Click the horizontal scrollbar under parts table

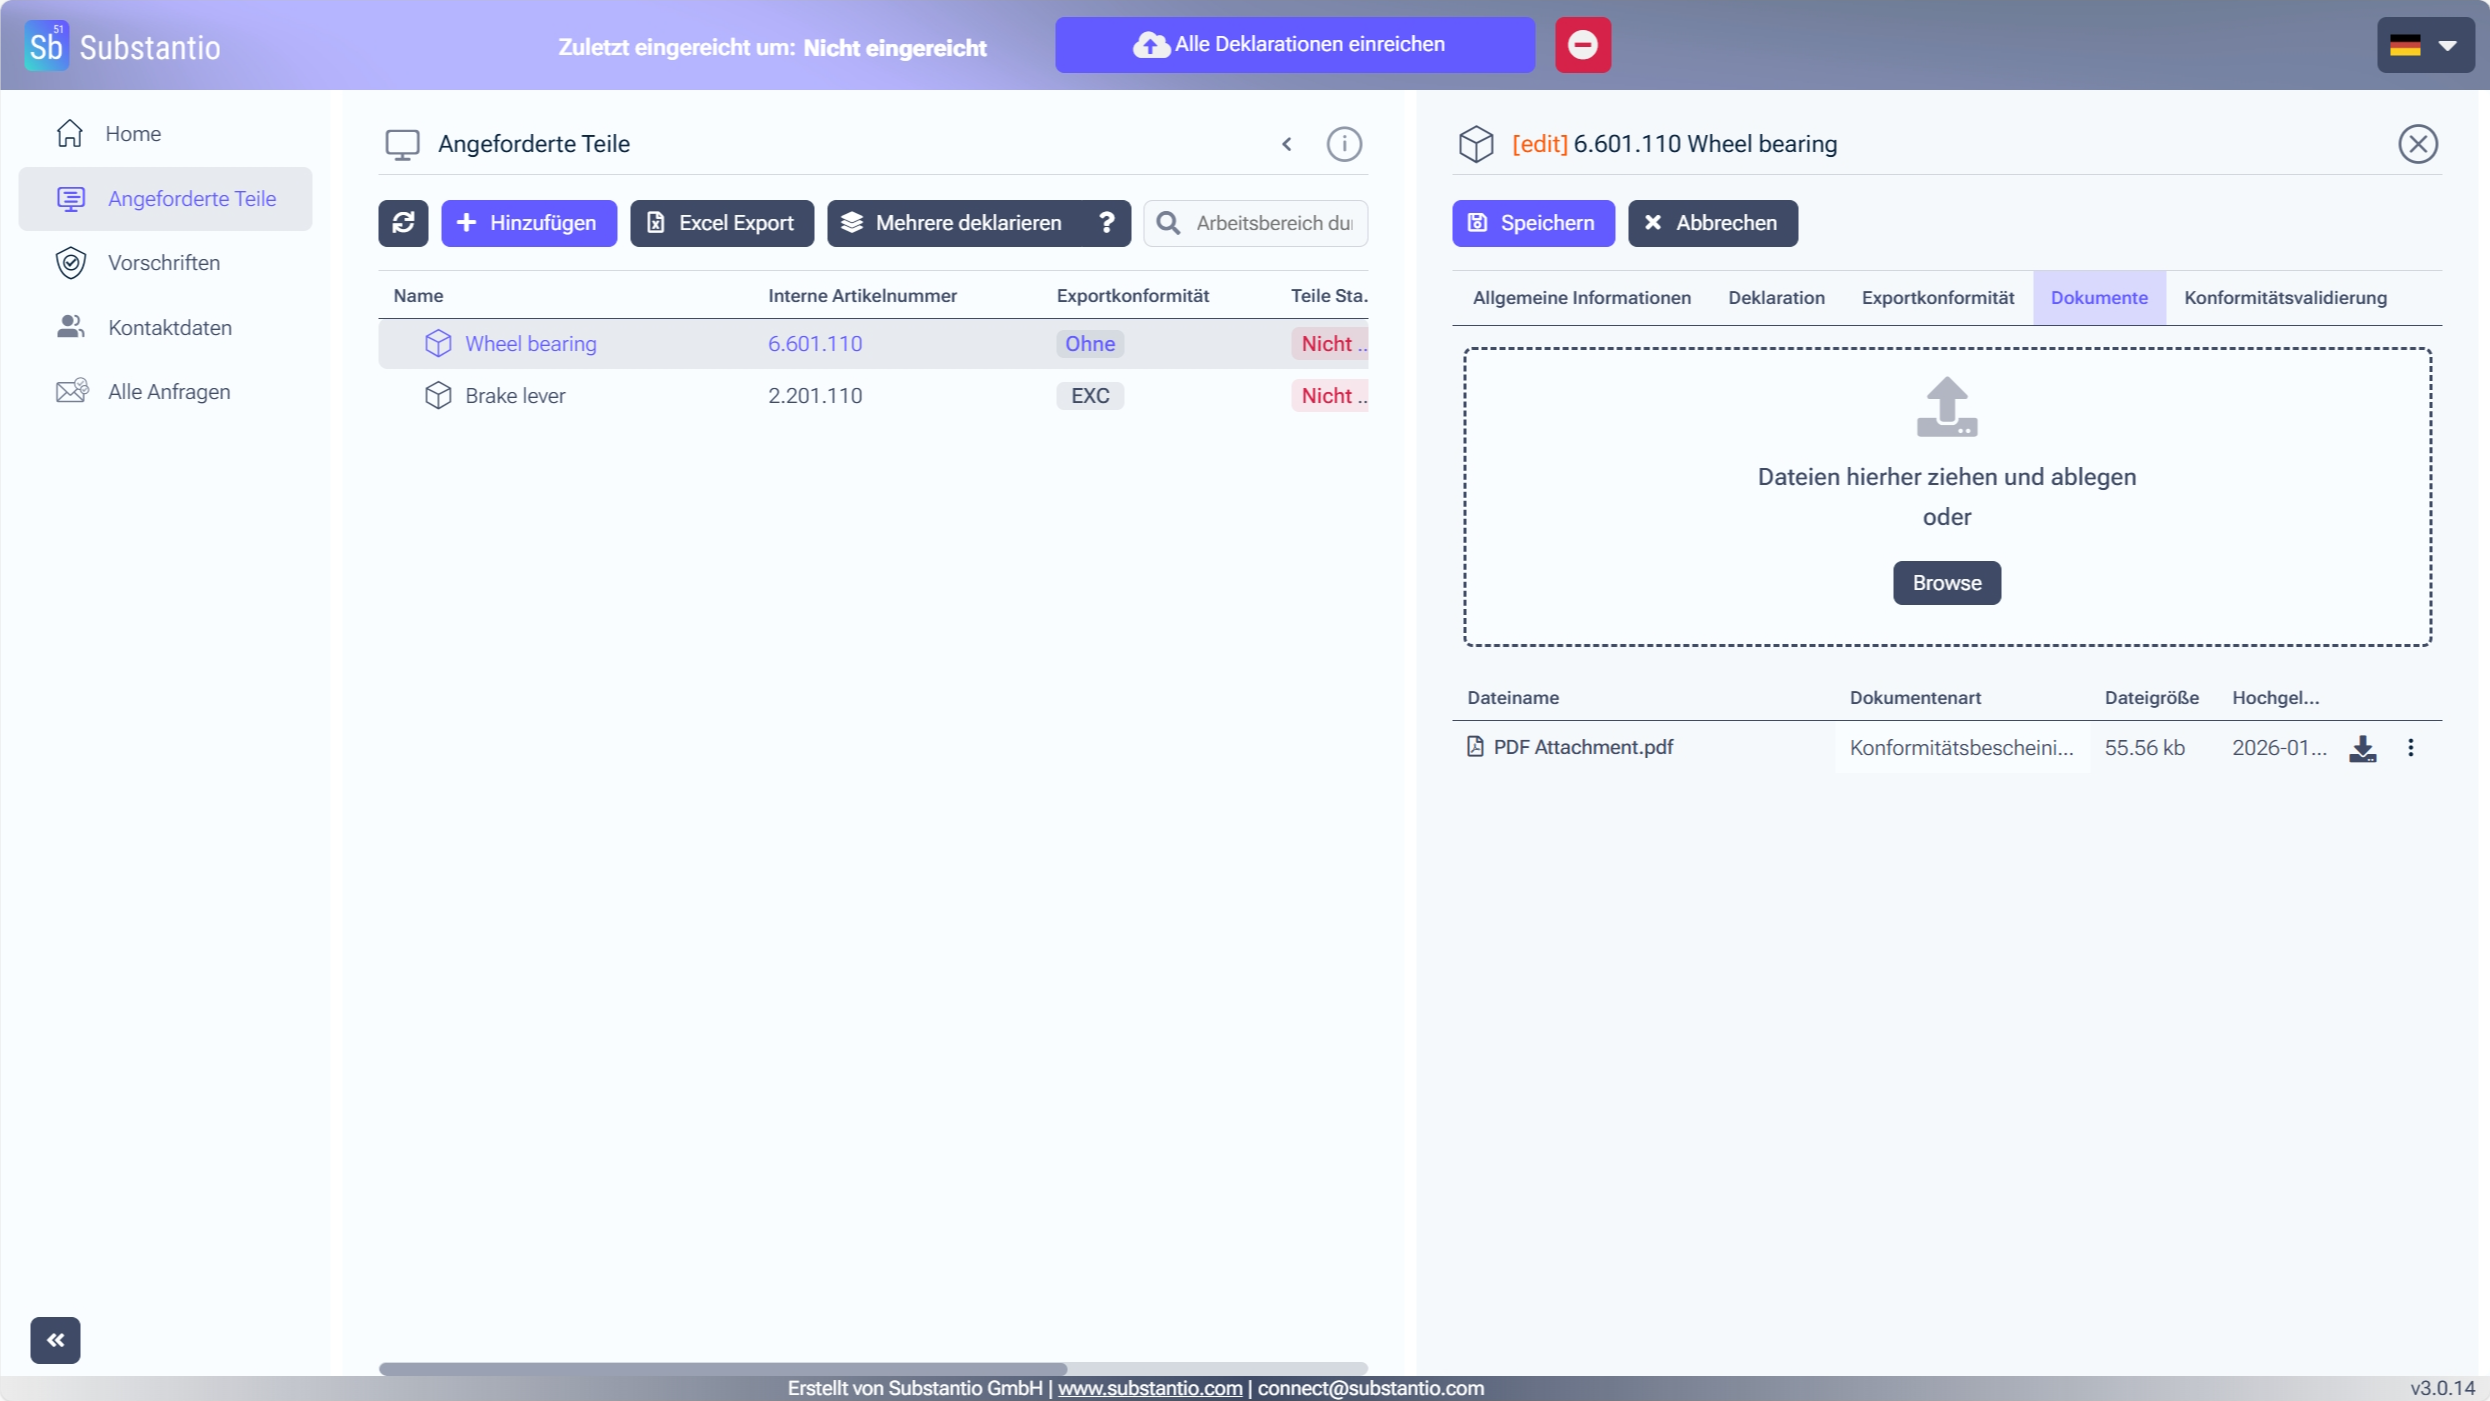(722, 1368)
